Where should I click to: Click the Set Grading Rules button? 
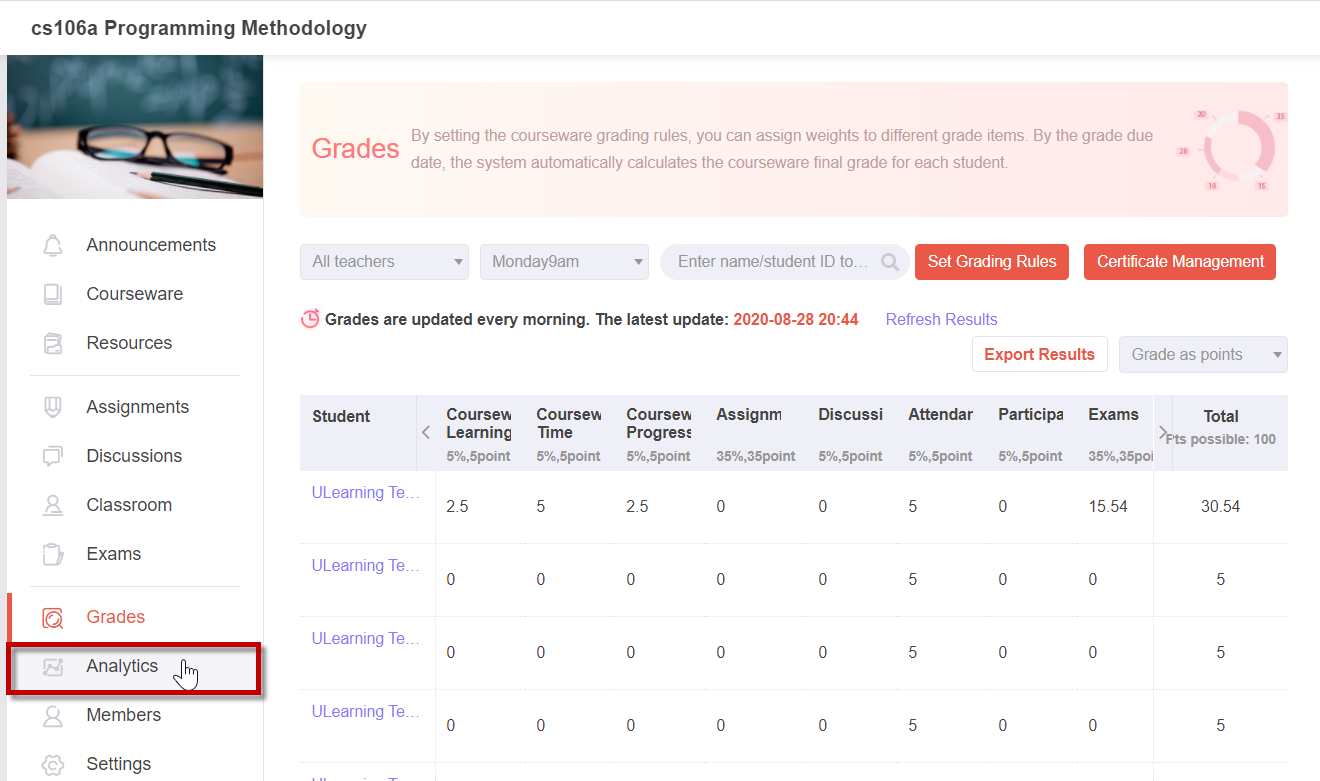point(992,262)
